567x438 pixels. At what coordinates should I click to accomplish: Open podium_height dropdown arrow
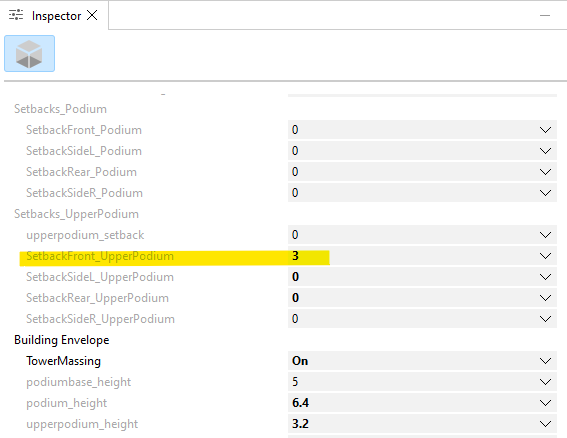point(545,403)
